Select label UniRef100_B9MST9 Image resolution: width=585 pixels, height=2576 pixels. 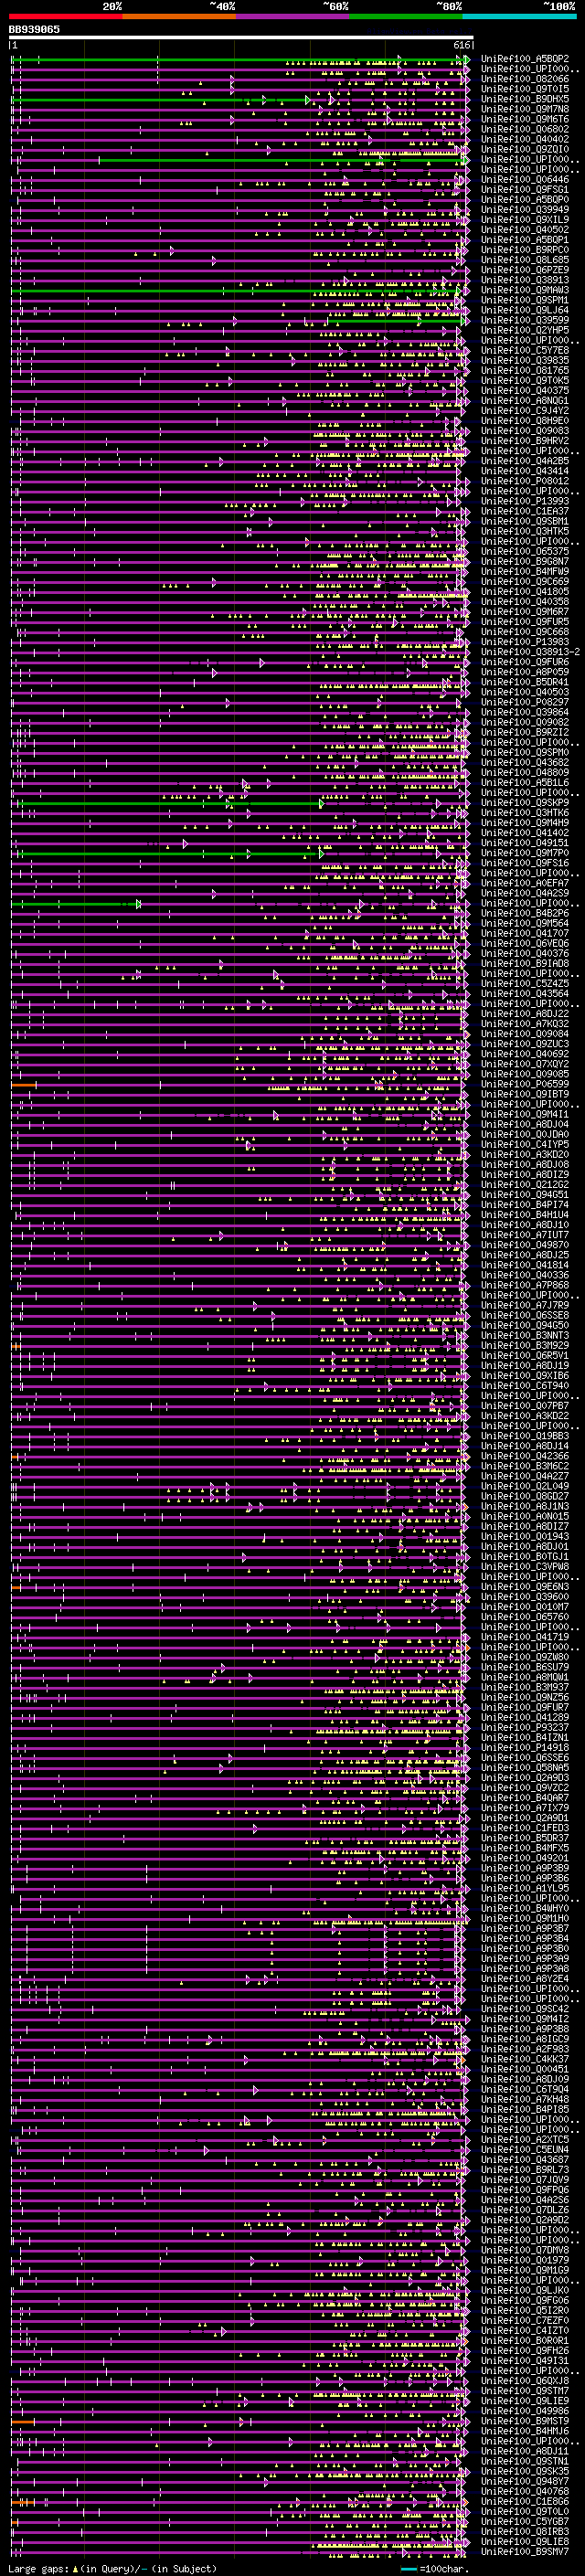click(525, 2422)
